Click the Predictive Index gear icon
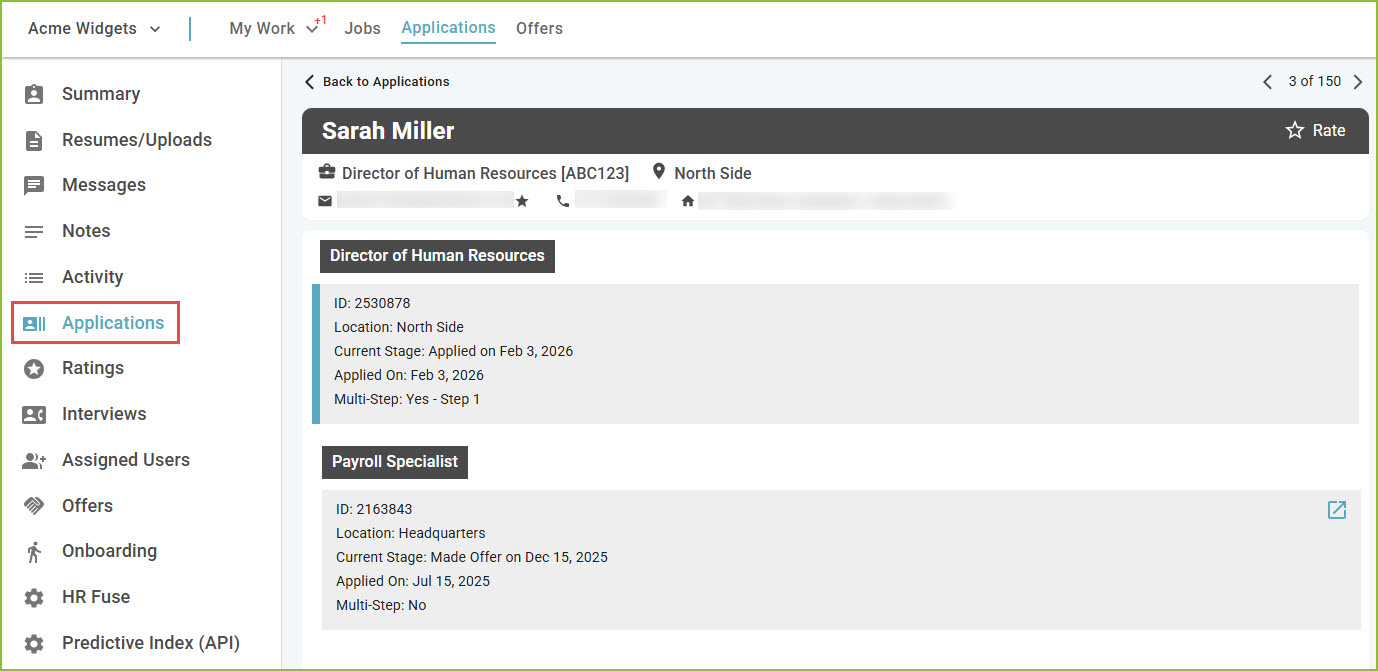 [34, 643]
